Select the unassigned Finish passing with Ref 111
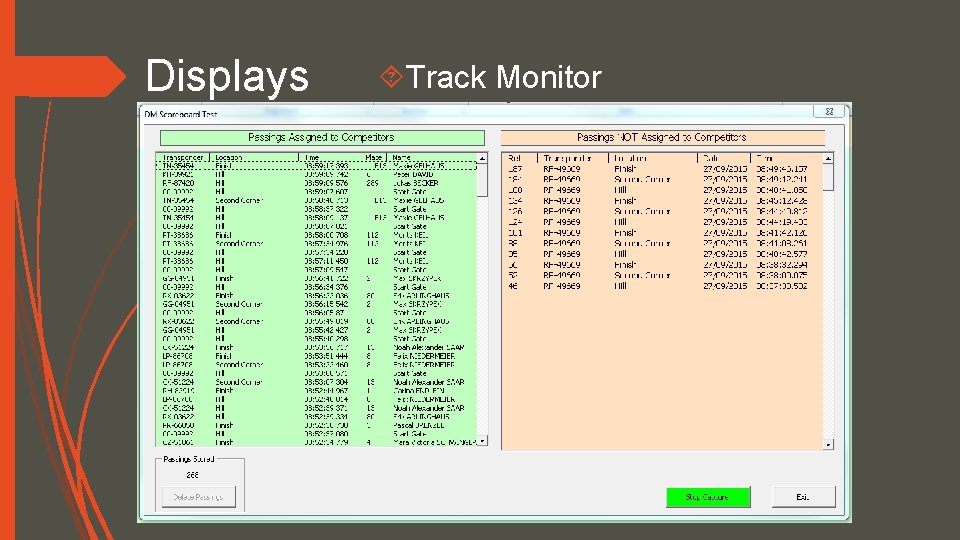Image resolution: width=960 pixels, height=540 pixels. pos(662,233)
